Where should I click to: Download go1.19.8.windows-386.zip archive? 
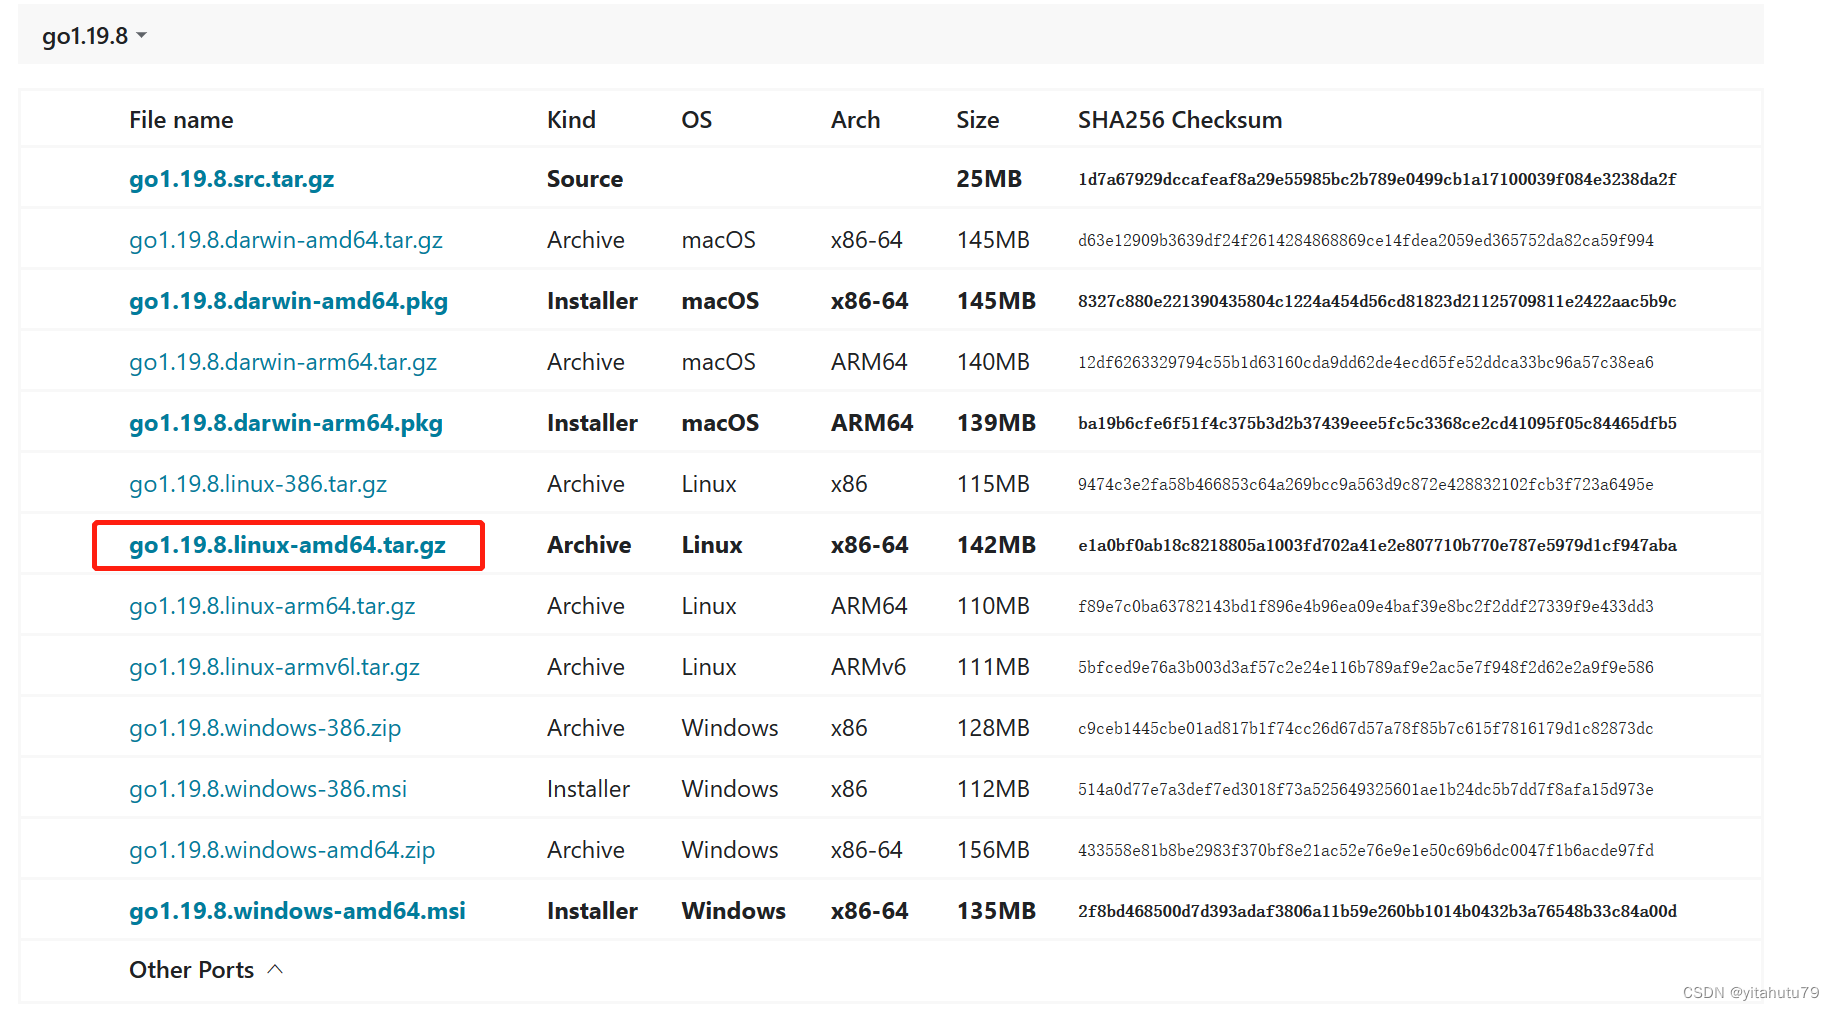click(x=265, y=728)
